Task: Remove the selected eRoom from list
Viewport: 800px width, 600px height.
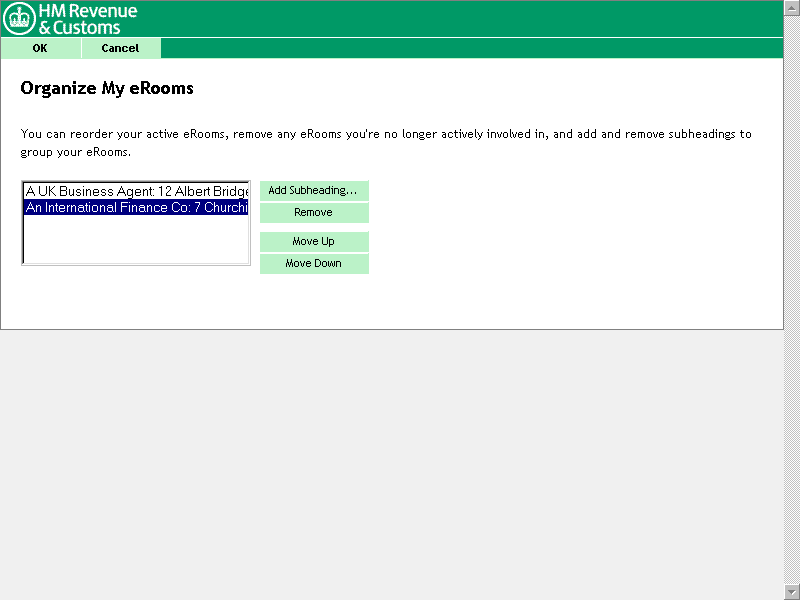Action: point(314,213)
